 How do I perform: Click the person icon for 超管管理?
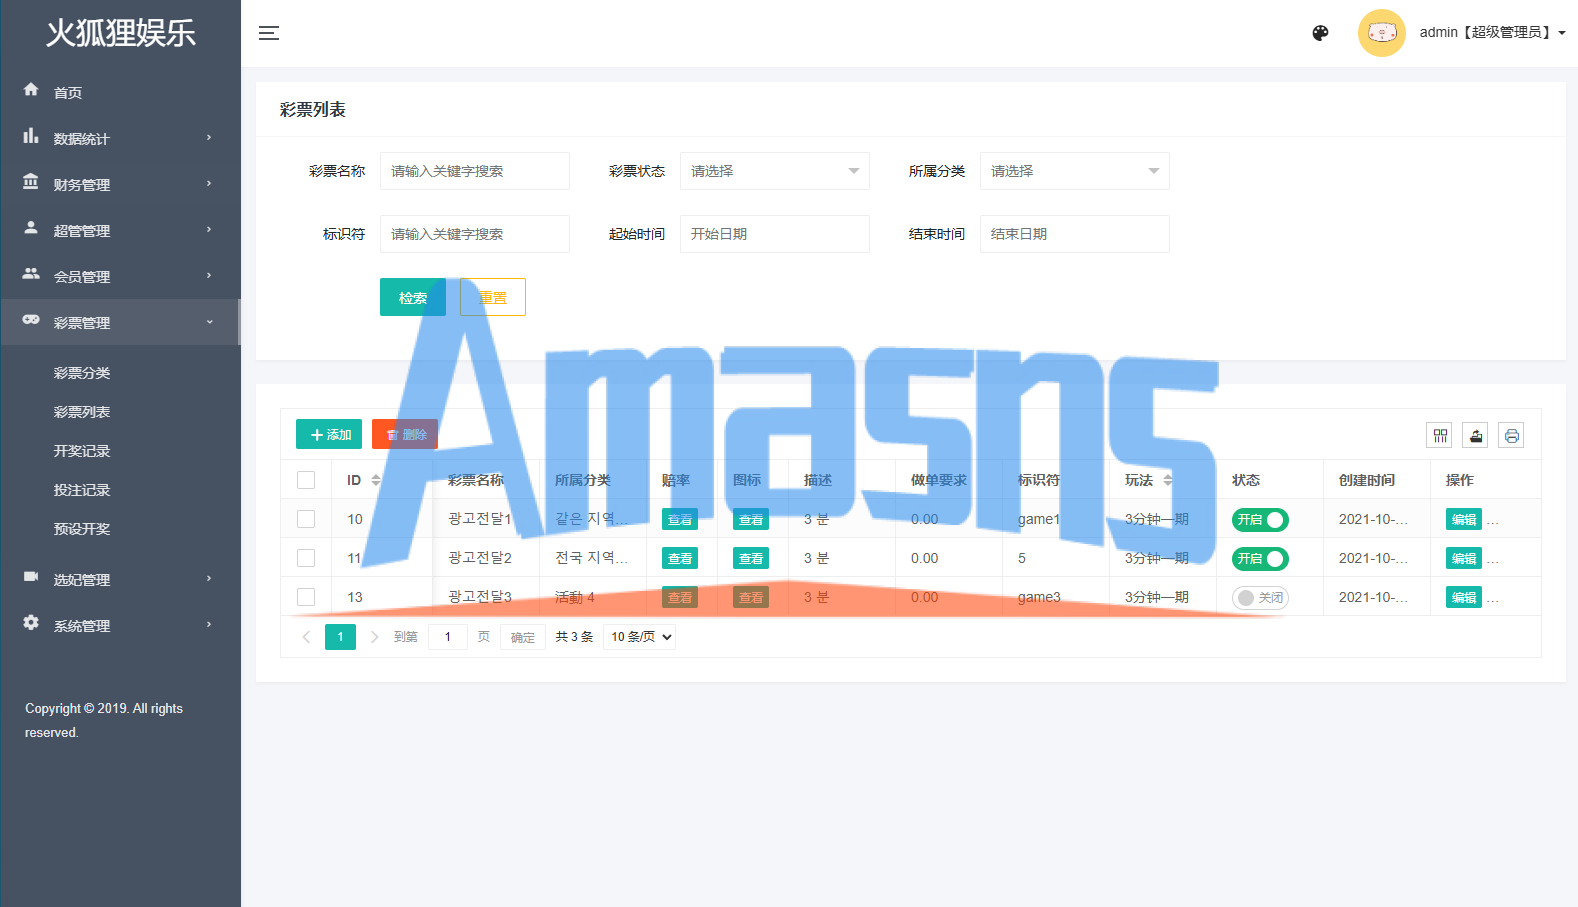[x=31, y=228]
